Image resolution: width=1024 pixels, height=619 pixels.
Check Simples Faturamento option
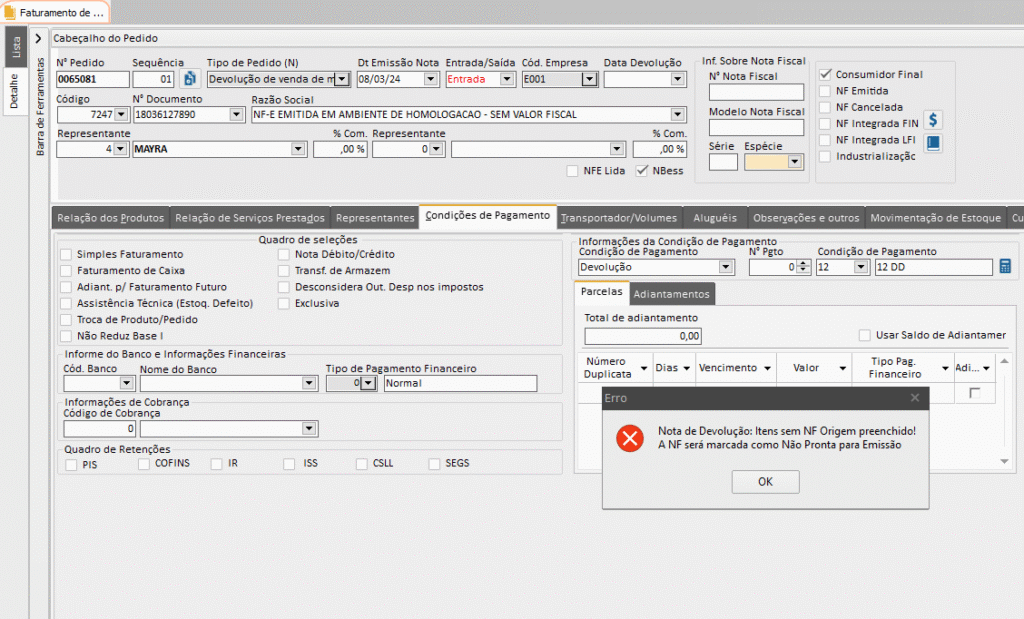pos(66,254)
